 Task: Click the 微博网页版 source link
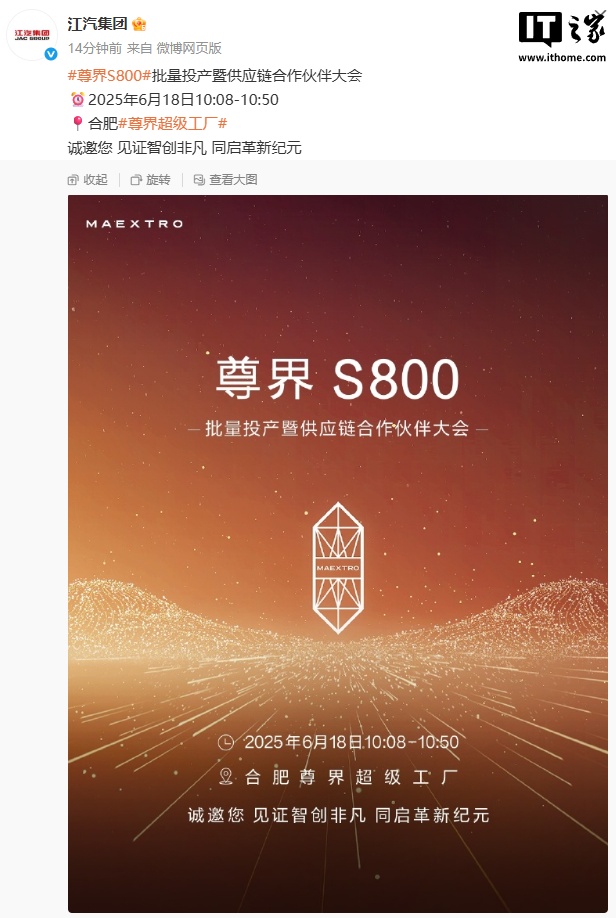tap(189, 48)
